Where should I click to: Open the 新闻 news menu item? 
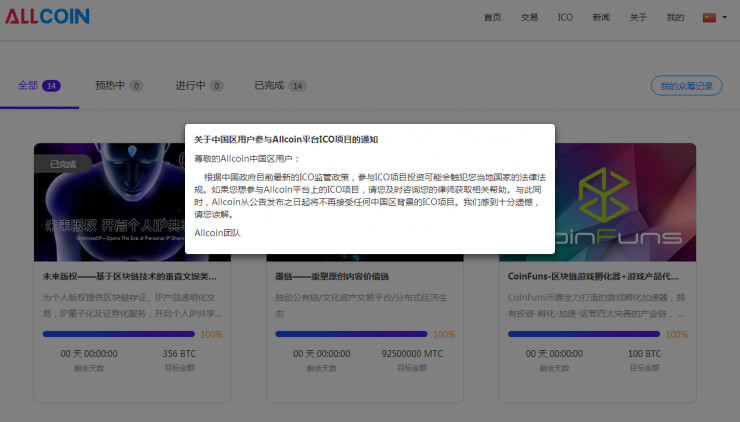(x=601, y=17)
